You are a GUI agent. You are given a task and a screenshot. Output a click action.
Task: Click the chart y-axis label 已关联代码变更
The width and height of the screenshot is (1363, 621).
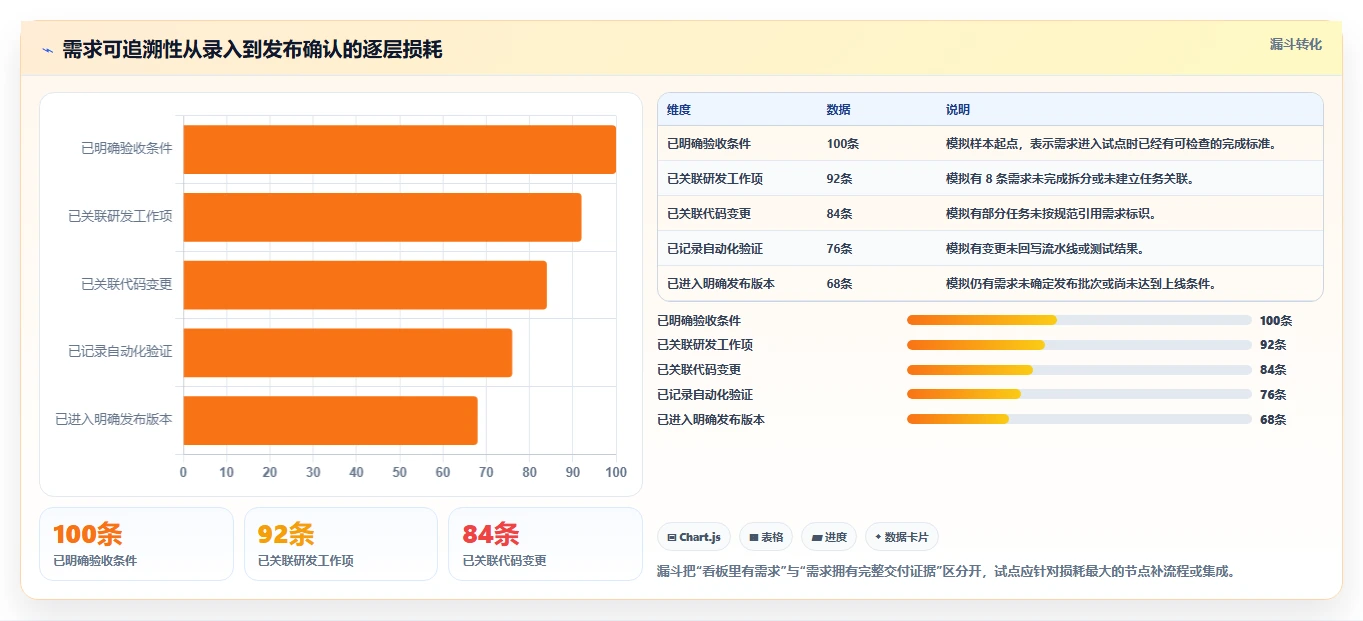(x=127, y=284)
